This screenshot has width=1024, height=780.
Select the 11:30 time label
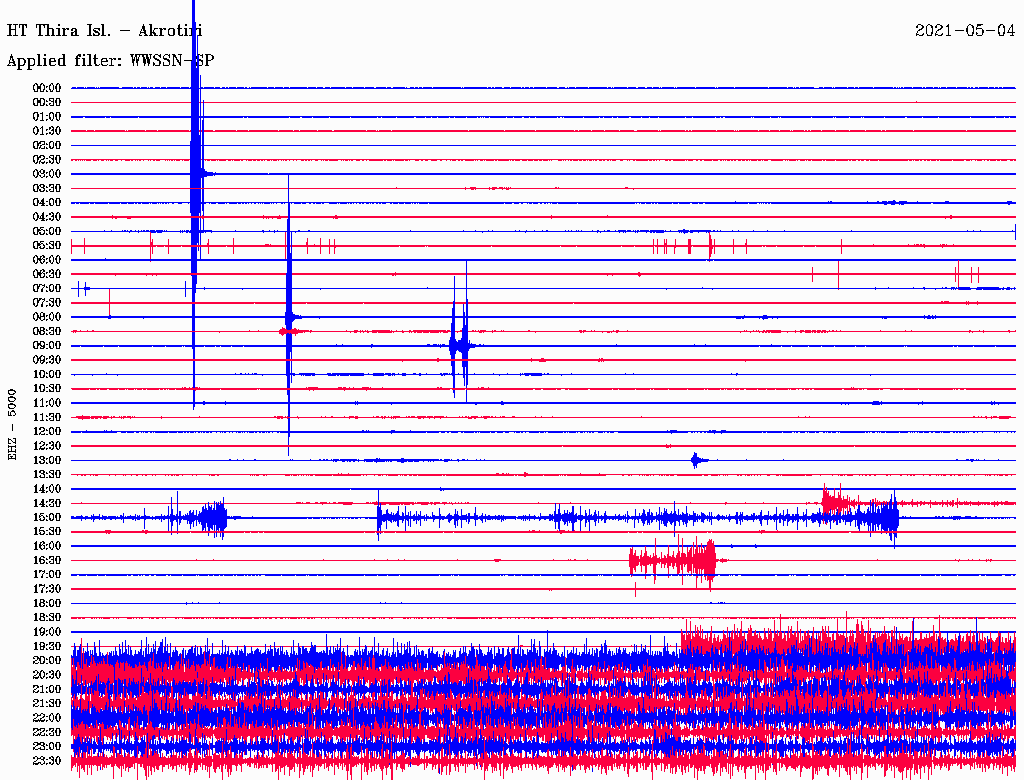tap(46, 417)
